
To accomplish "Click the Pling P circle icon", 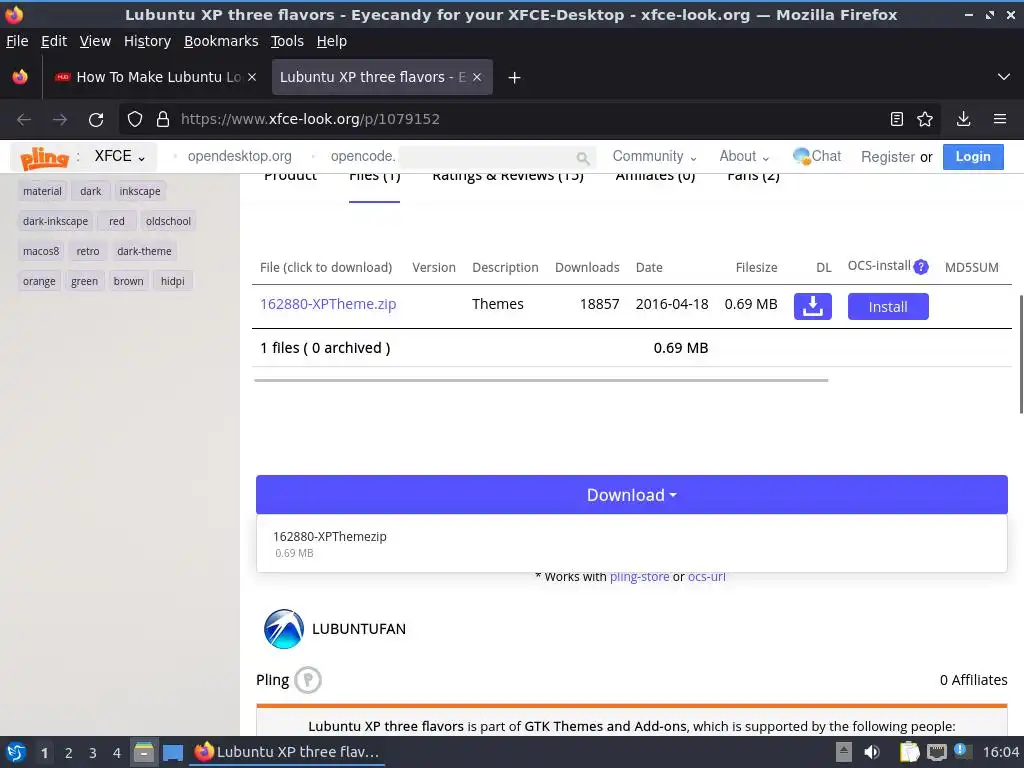I will [x=308, y=680].
